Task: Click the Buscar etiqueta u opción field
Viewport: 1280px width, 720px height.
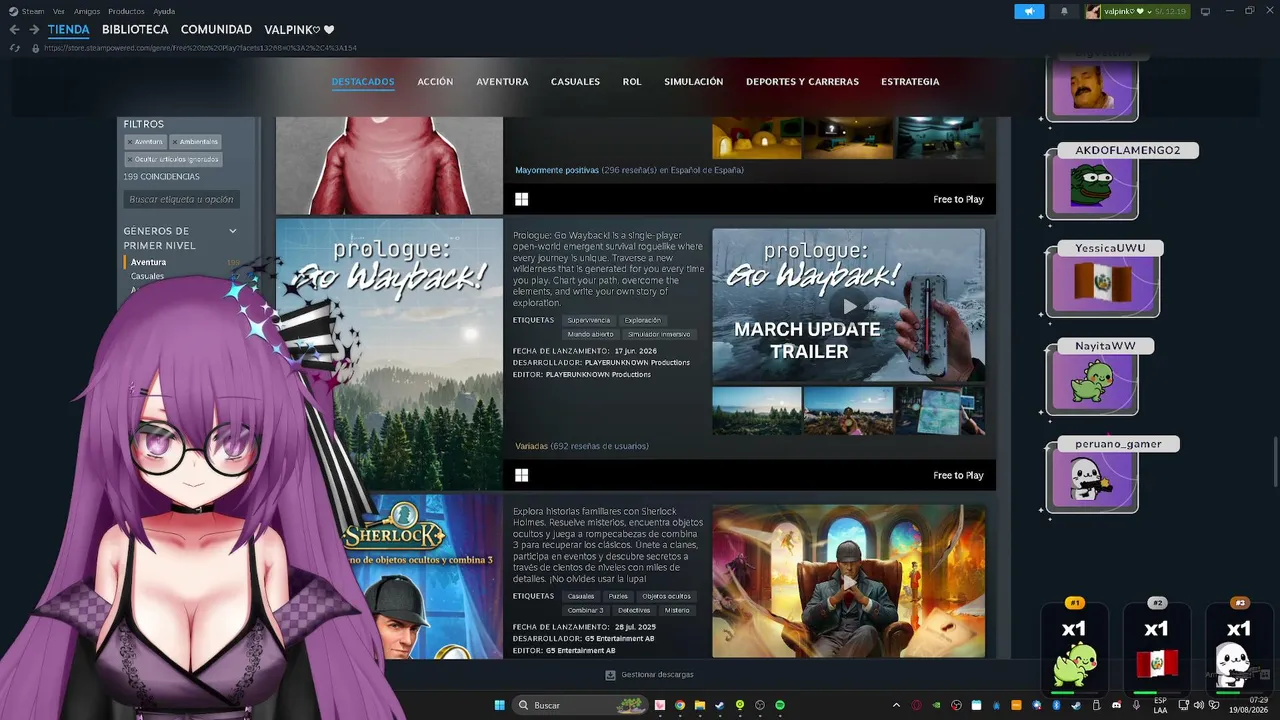Action: tap(181, 199)
